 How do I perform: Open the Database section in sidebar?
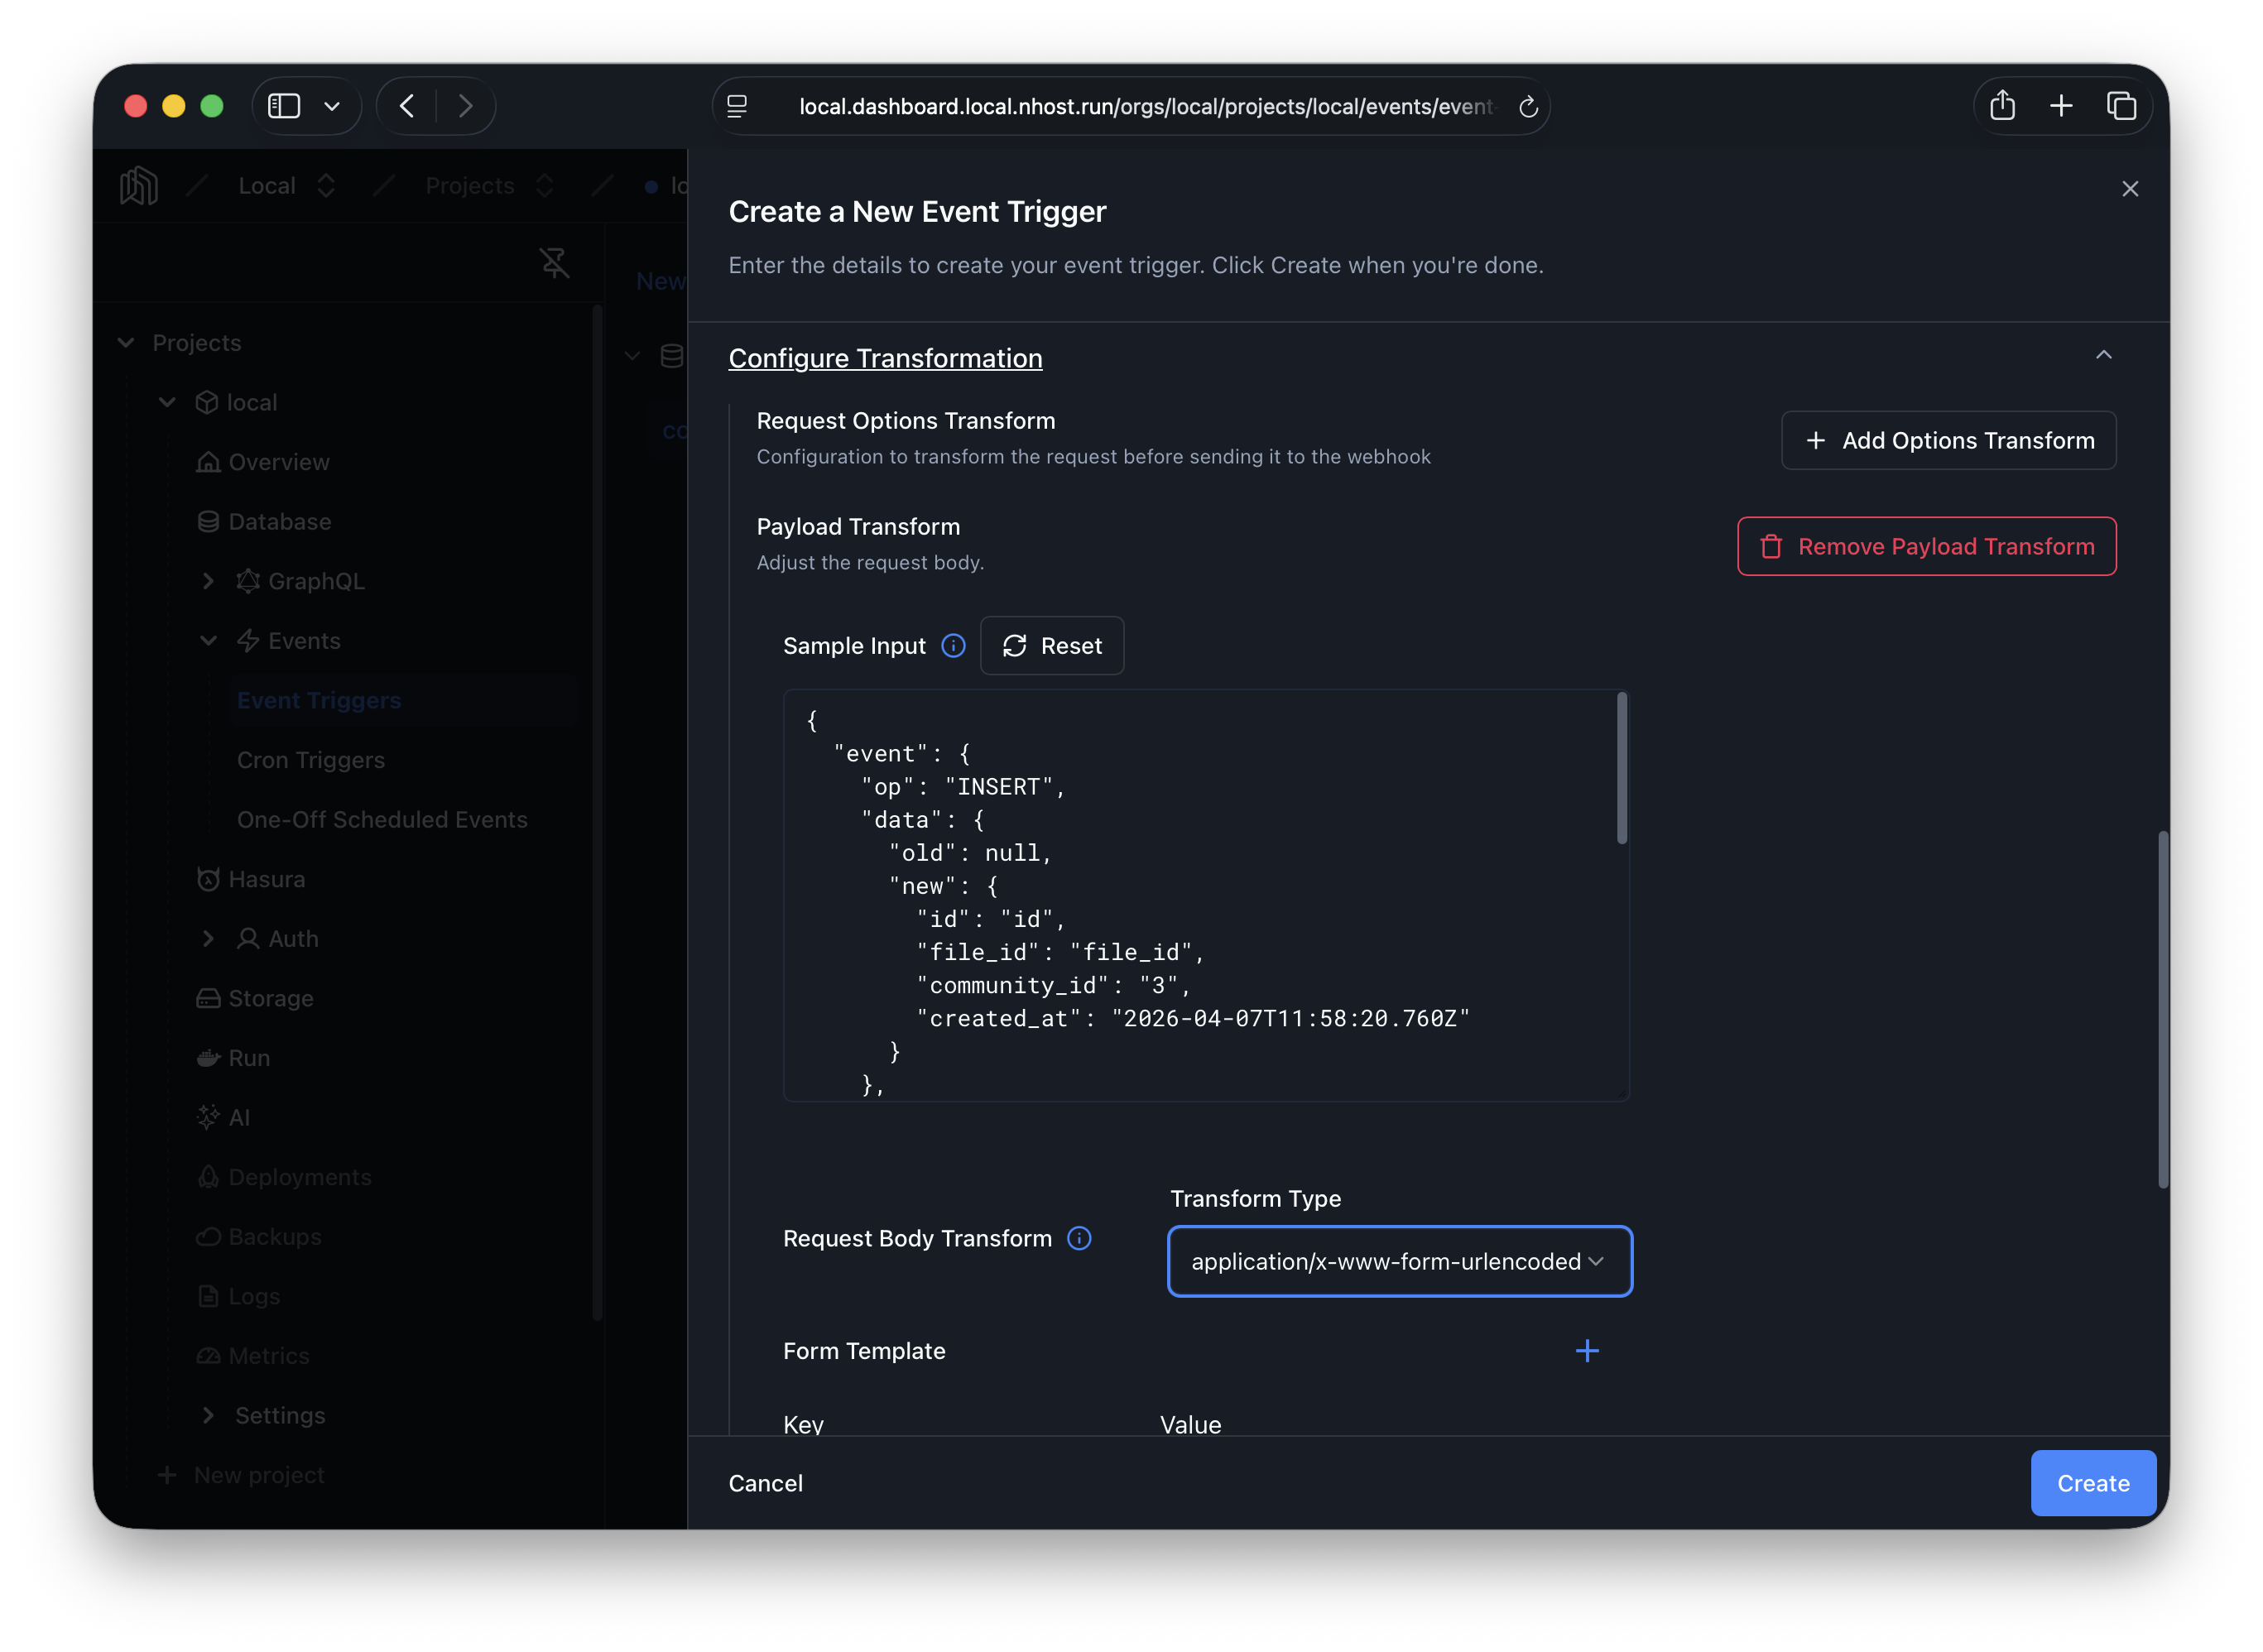(279, 521)
